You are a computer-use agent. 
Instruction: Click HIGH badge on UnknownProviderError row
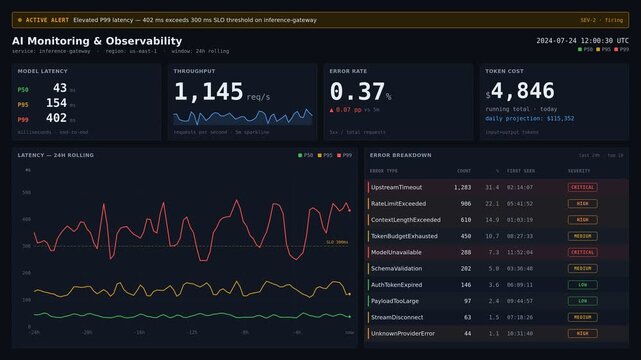pyautogui.click(x=583, y=333)
